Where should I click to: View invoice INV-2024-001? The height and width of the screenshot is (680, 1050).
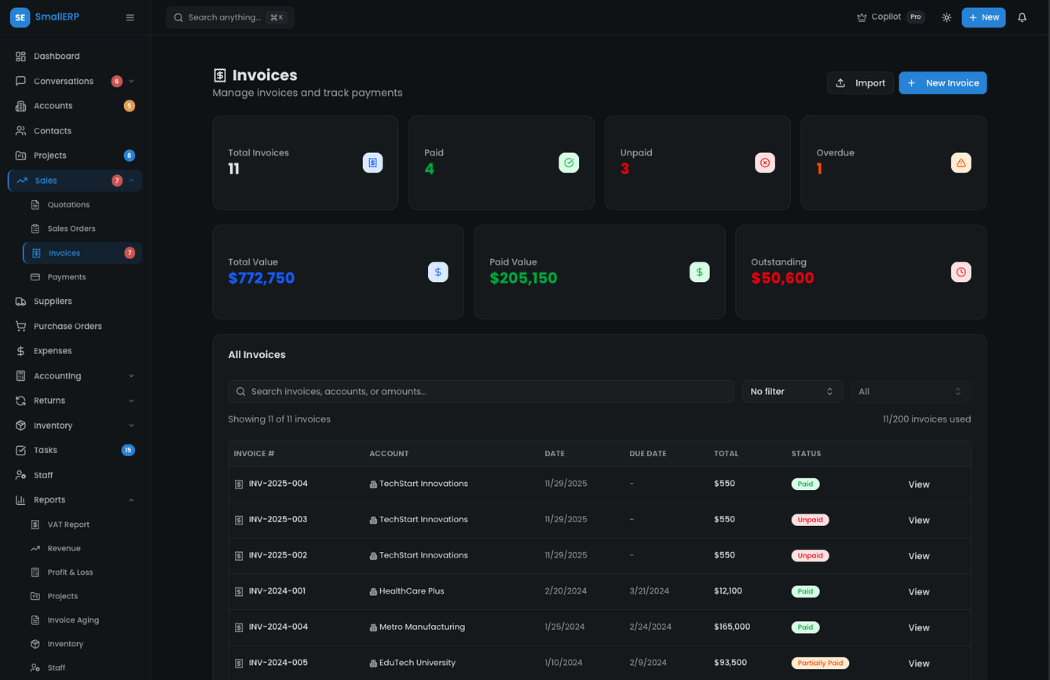918,591
